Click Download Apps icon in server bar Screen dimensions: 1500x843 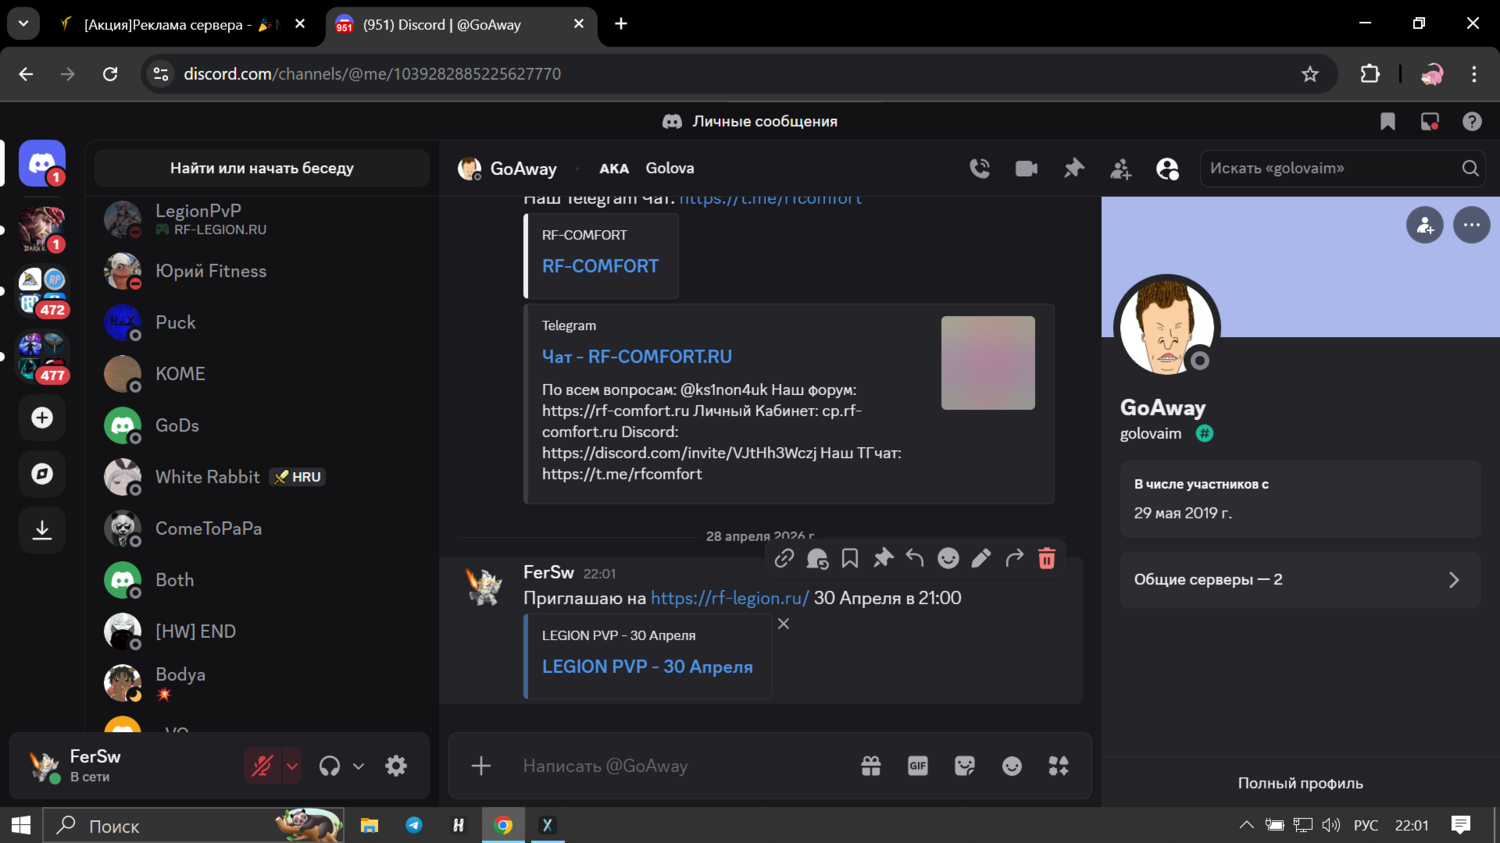[x=42, y=529]
